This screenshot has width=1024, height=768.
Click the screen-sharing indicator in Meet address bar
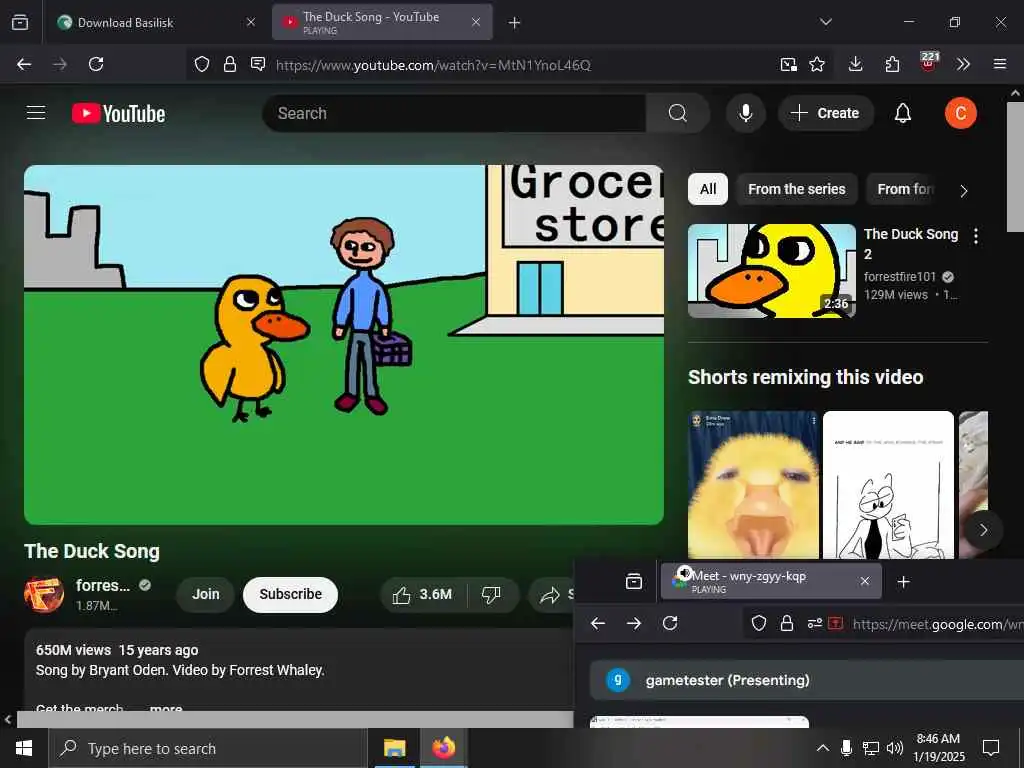click(835, 623)
